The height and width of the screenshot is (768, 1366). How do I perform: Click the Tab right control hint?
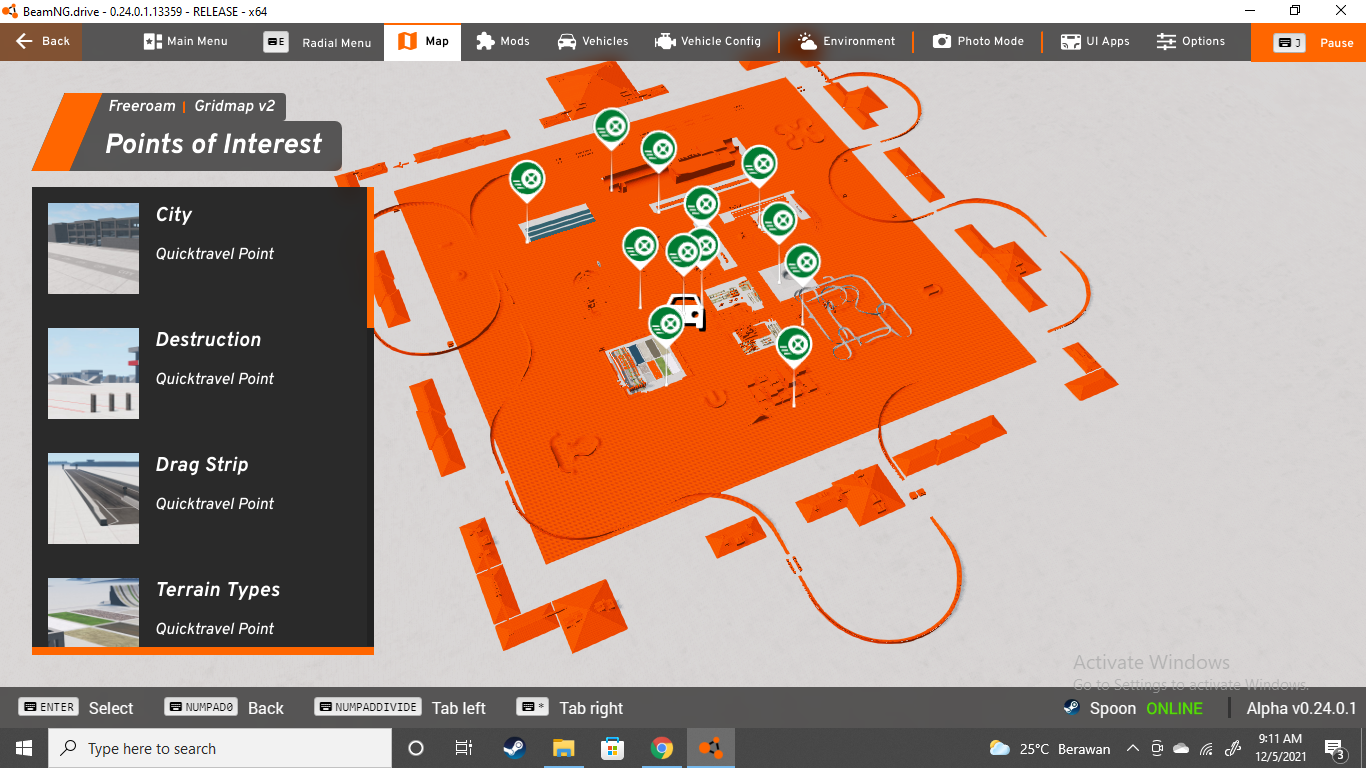[x=570, y=707]
